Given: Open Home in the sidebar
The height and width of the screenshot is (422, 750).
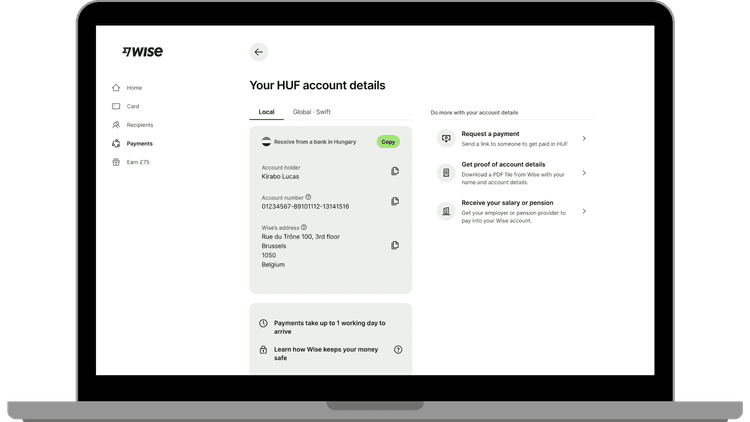Looking at the screenshot, I should pyautogui.click(x=134, y=88).
